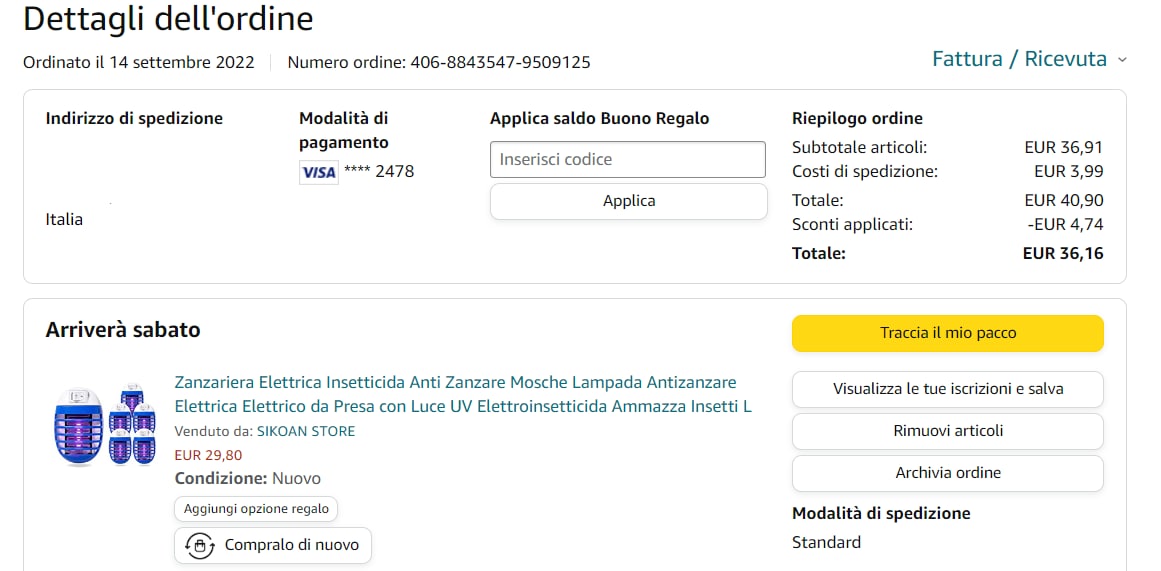This screenshot has height=571, width=1161.
Task: Click Traccia il mio pacco
Action: [x=947, y=333]
